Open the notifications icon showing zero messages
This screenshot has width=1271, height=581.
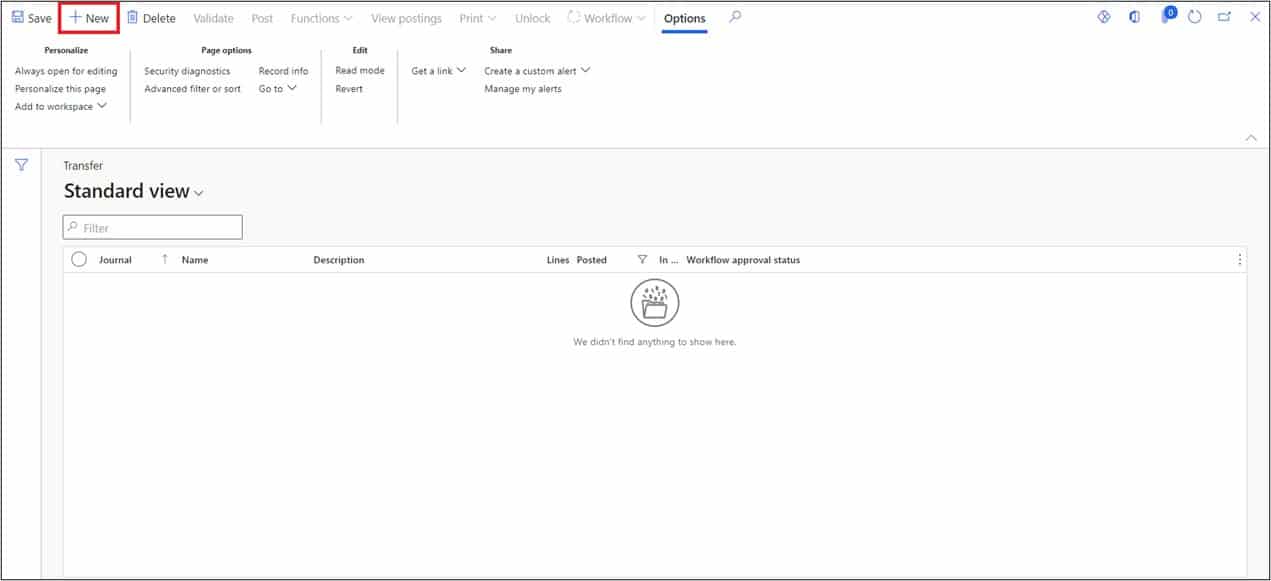1167,17
